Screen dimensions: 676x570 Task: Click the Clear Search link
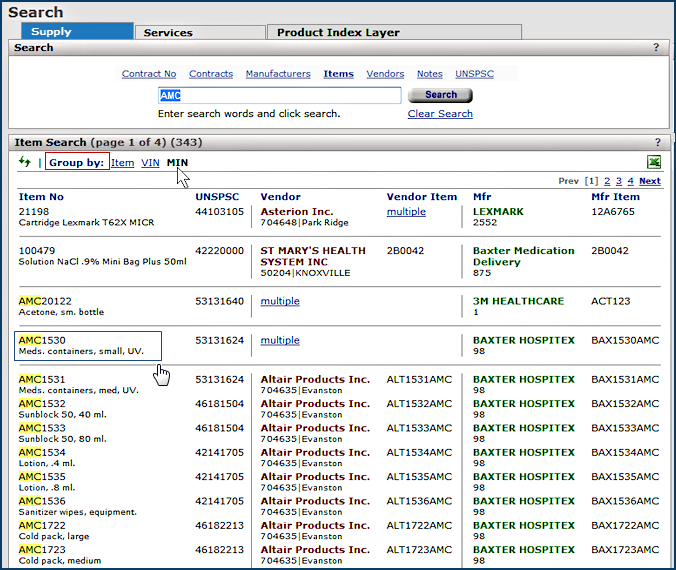coord(440,114)
